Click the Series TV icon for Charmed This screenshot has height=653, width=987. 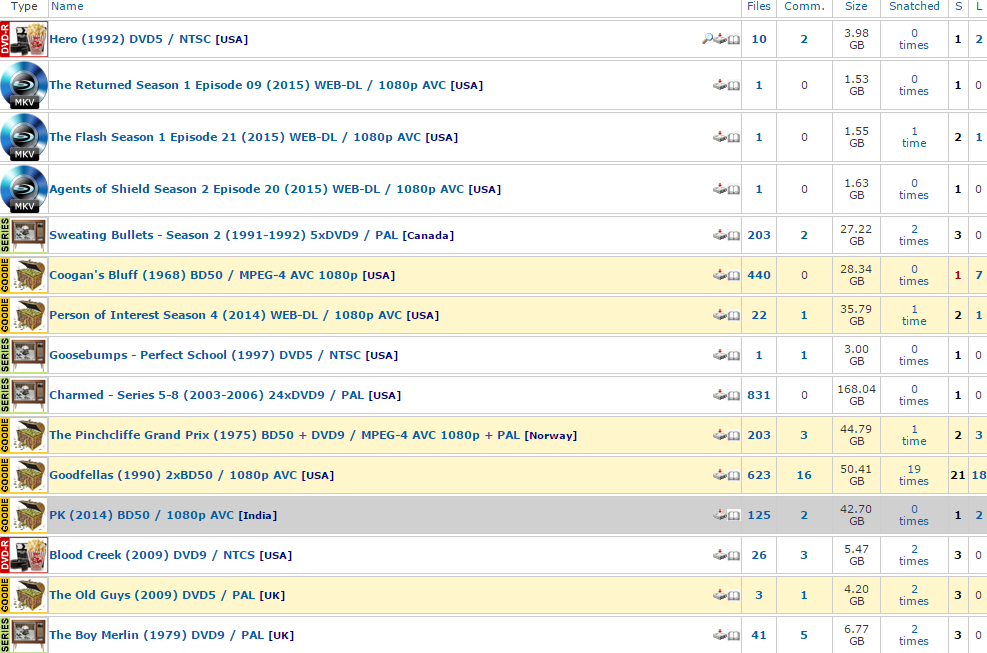click(24, 395)
